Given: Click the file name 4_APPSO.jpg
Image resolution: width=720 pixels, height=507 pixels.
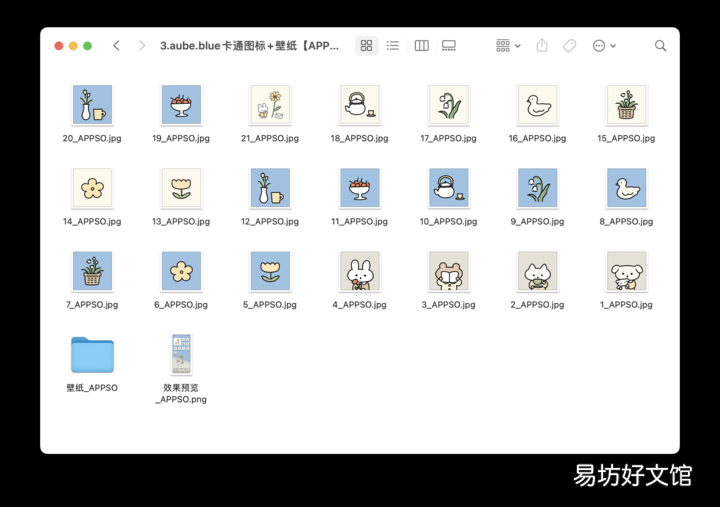Looking at the screenshot, I should point(360,304).
